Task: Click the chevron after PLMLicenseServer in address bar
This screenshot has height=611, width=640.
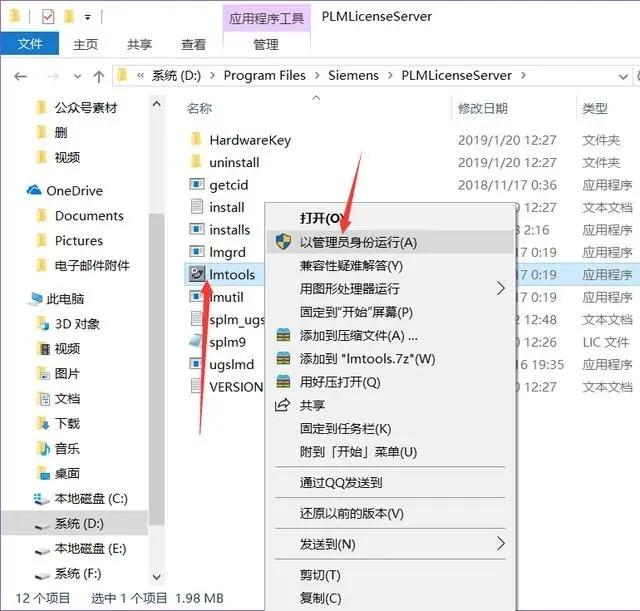Action: (523, 76)
